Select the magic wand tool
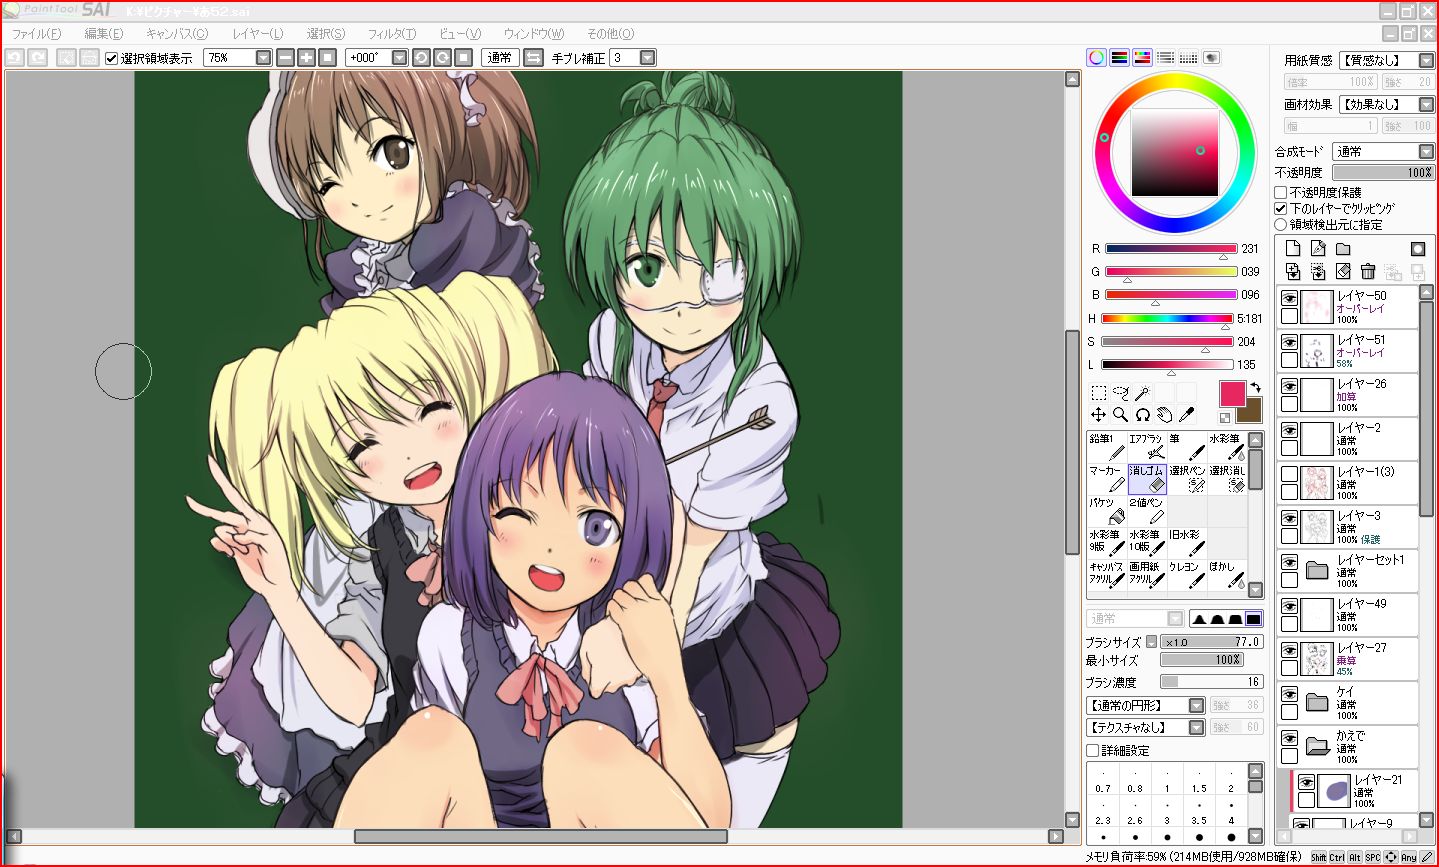1439x867 pixels. tap(1142, 393)
